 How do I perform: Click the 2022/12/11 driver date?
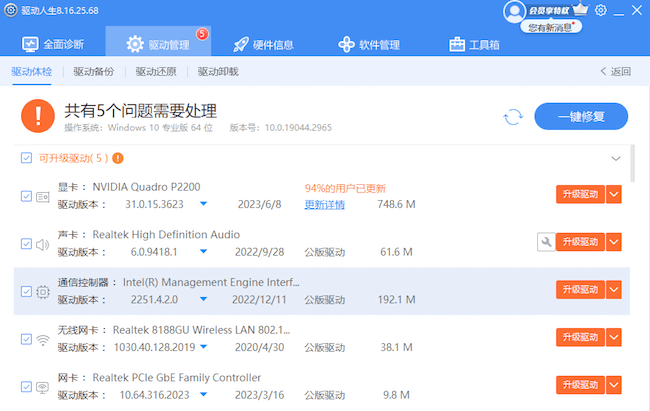click(259, 299)
